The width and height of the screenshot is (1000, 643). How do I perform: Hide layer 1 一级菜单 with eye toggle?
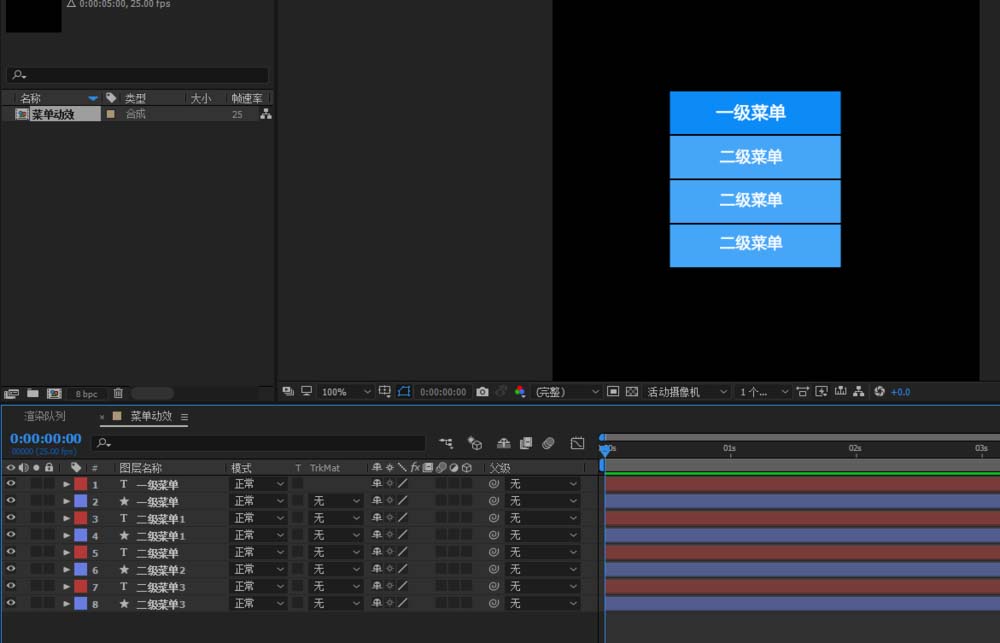pos(11,484)
